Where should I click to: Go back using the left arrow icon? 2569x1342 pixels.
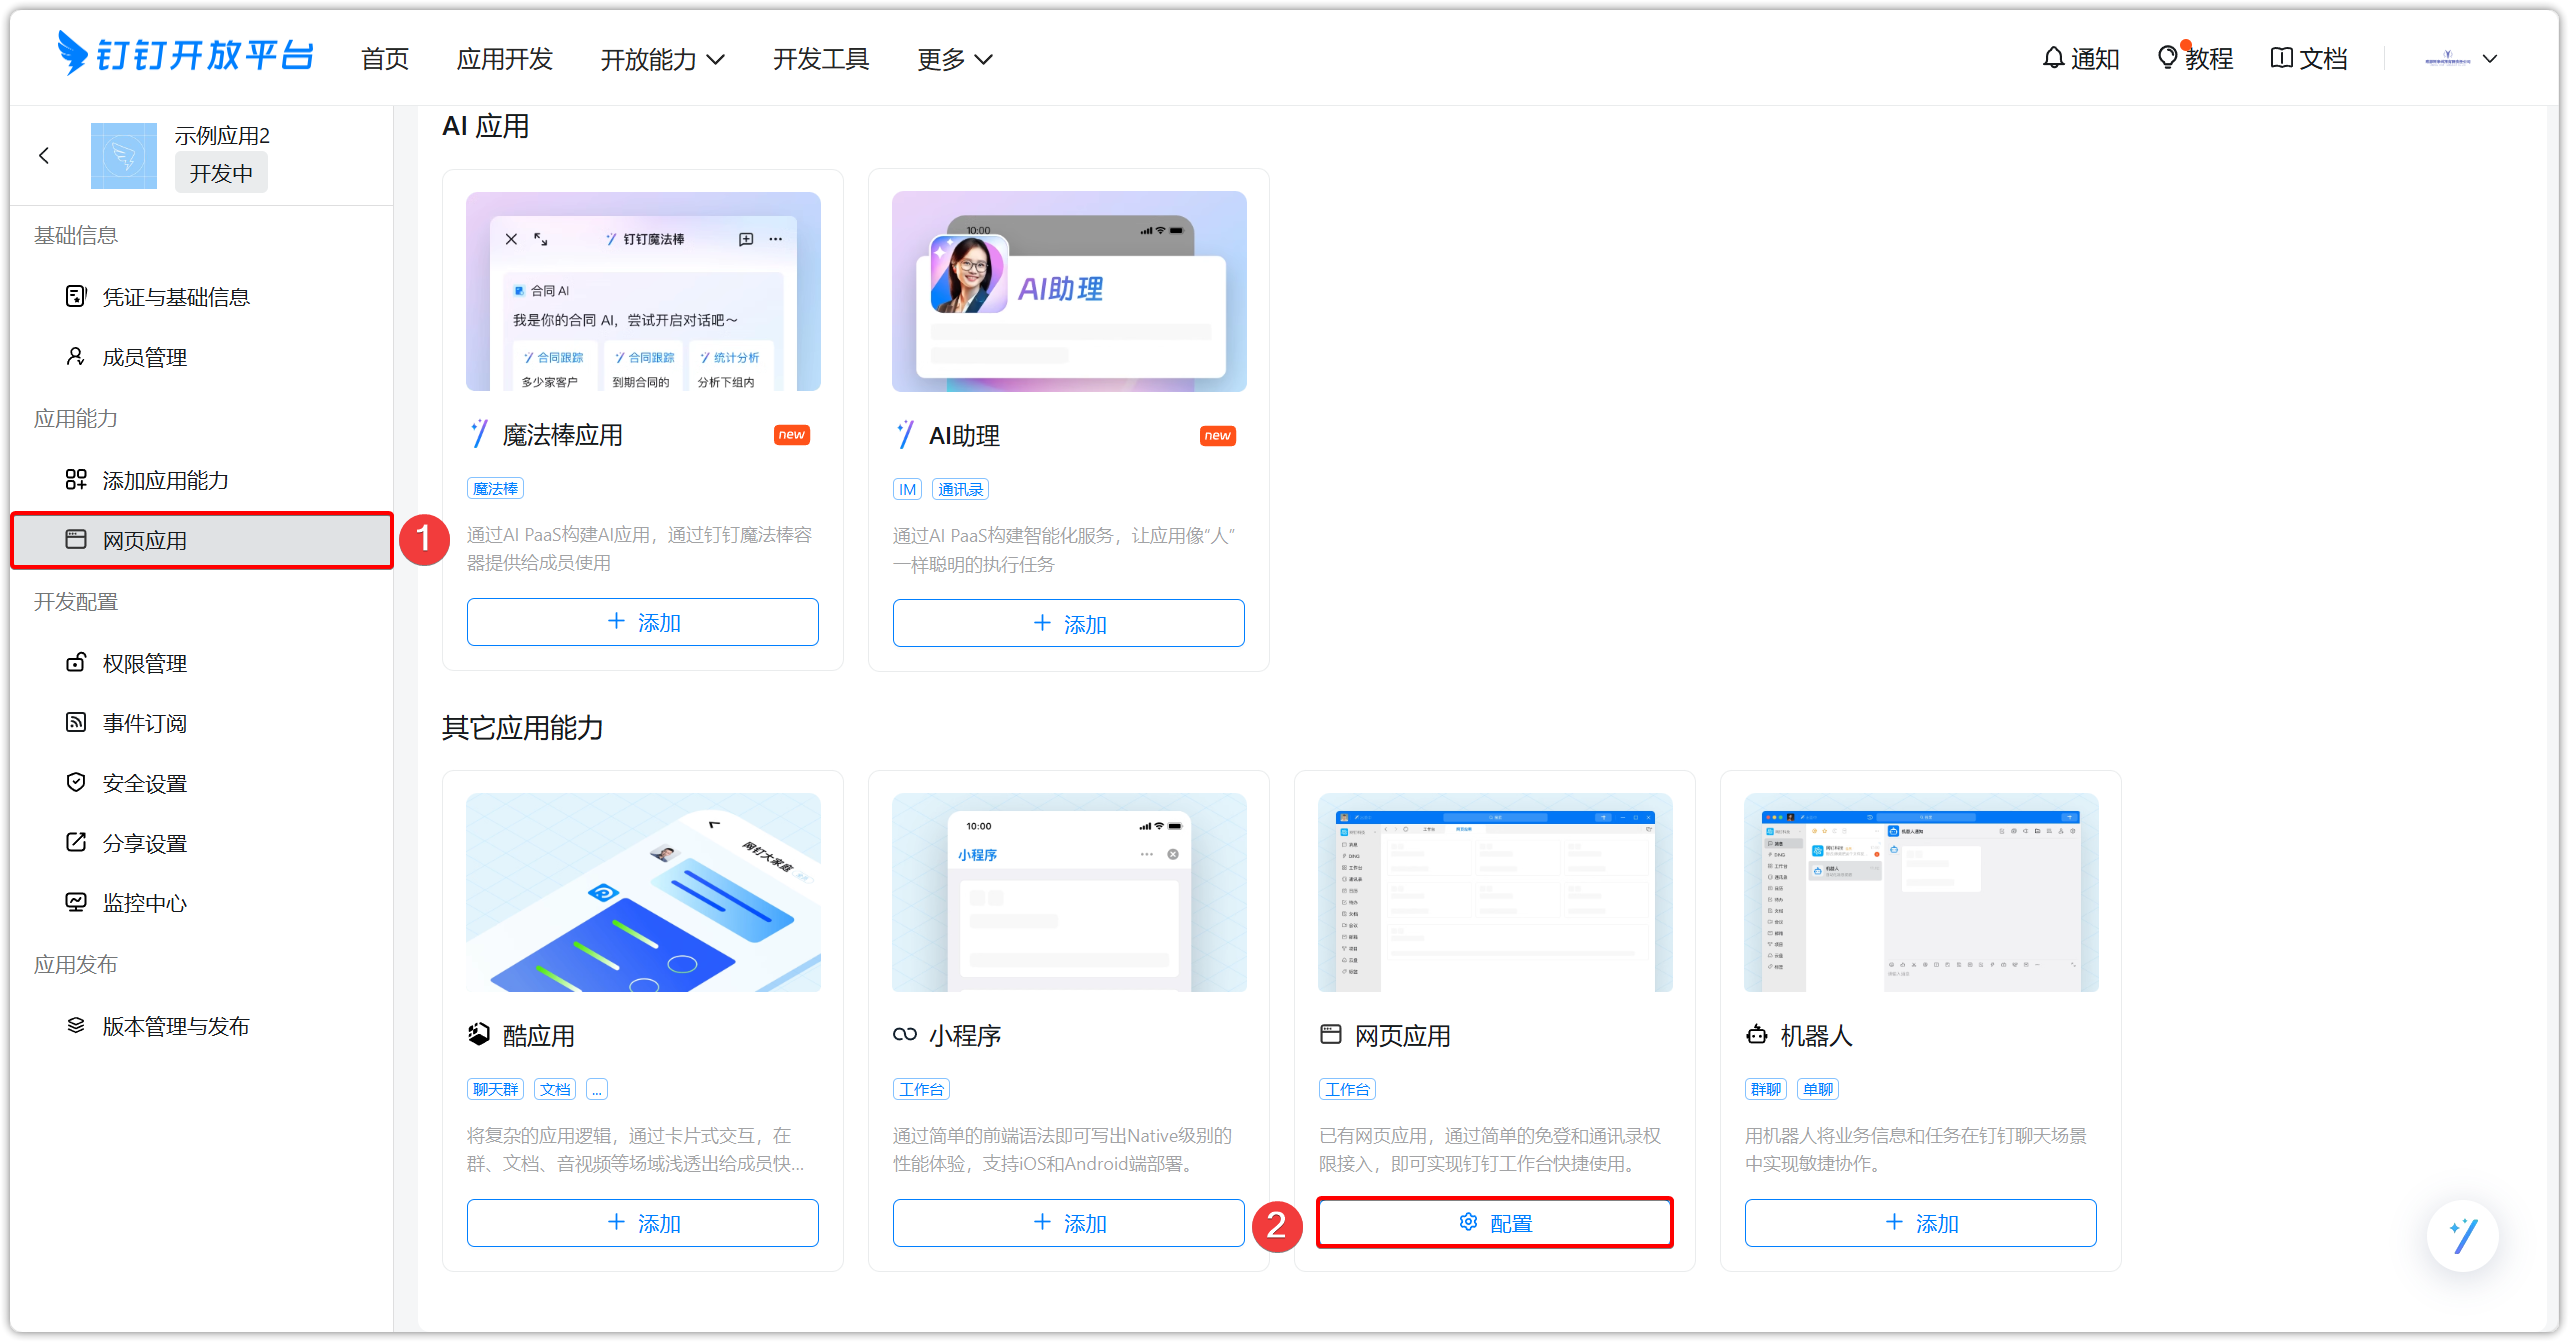[44, 155]
